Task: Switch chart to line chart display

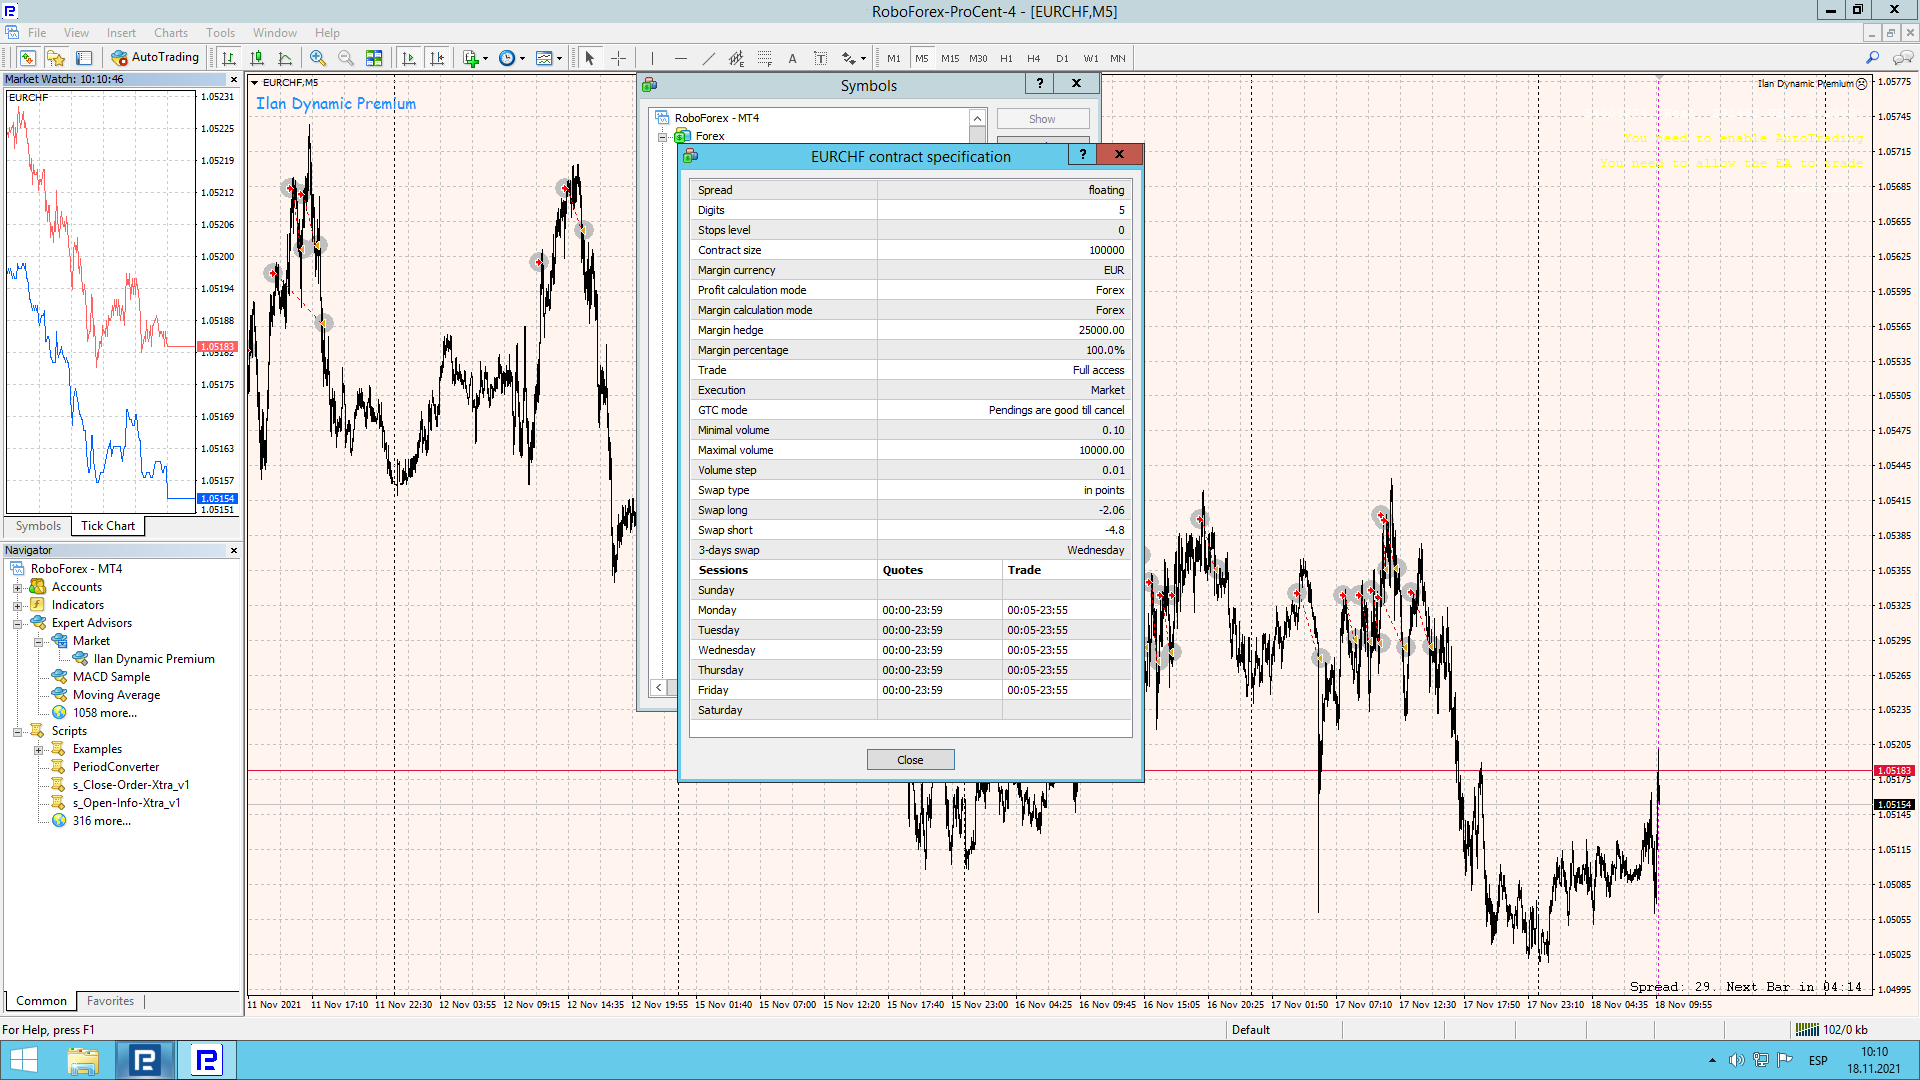Action: (285, 58)
